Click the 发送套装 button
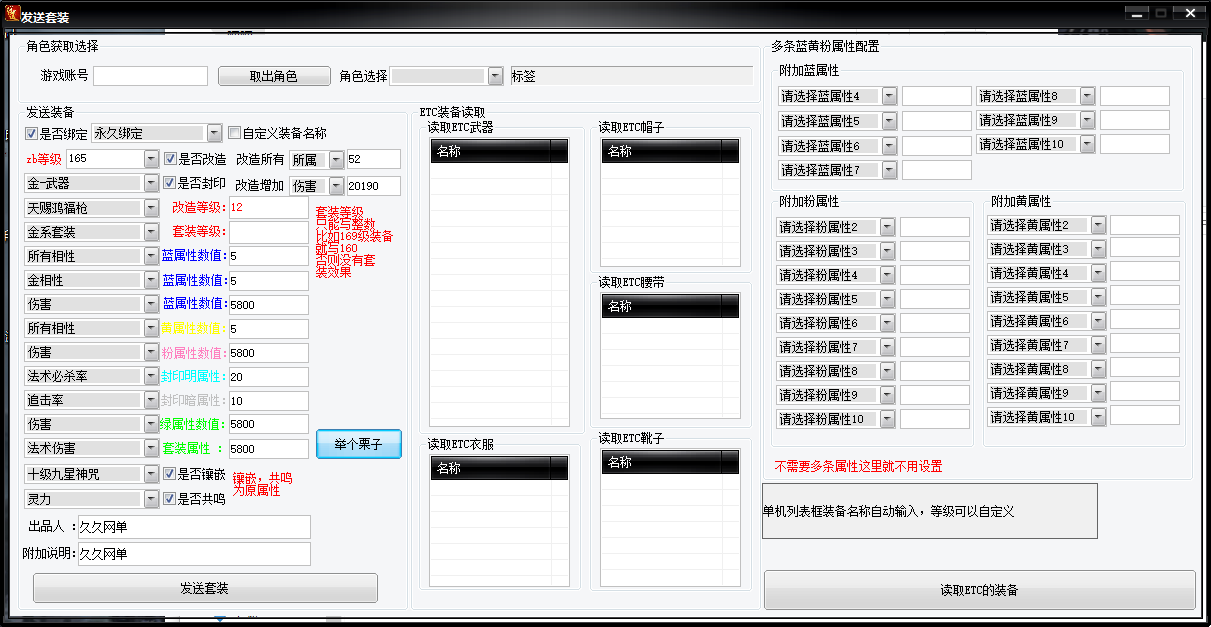The image size is (1211, 627). [205, 588]
